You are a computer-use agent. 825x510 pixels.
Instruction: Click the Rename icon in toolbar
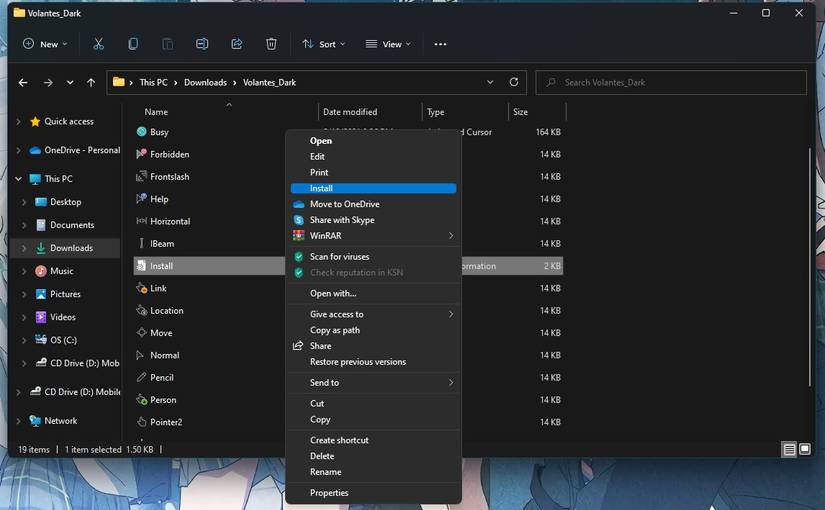coord(202,44)
